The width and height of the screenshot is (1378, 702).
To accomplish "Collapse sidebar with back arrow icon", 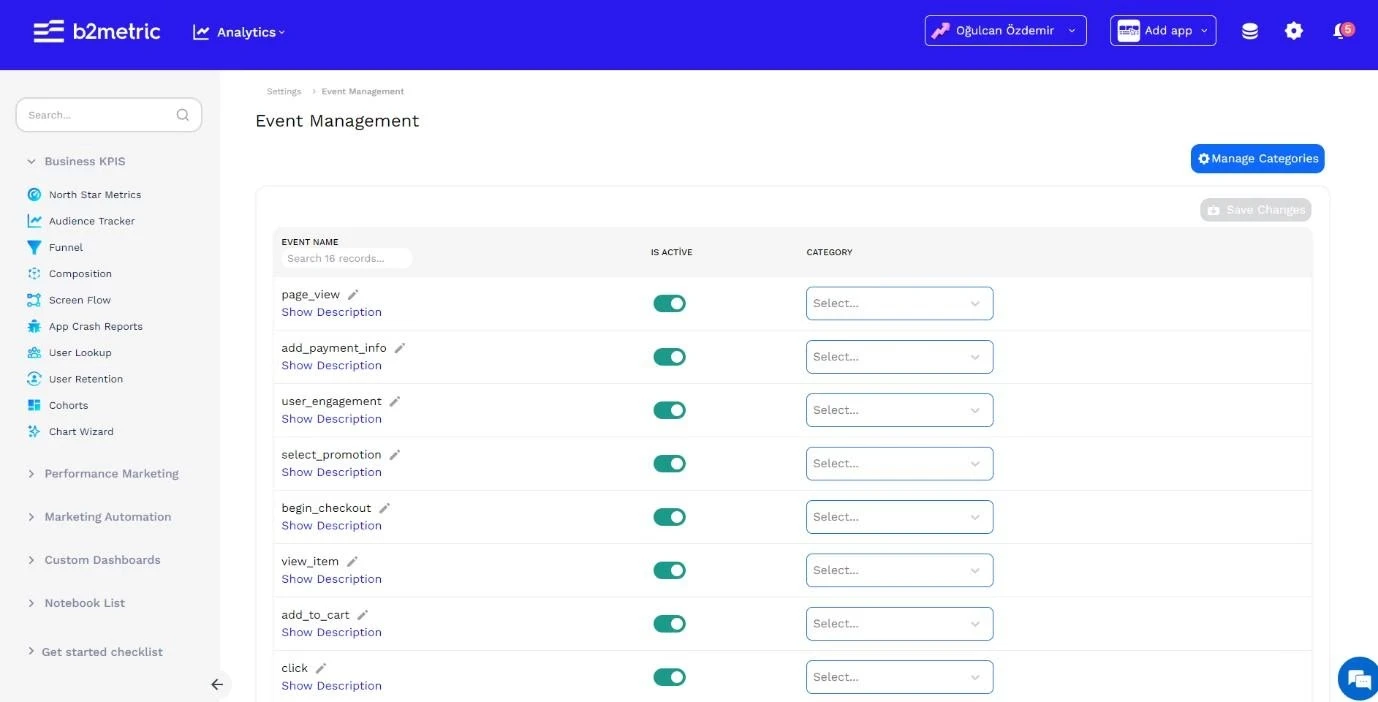I will (x=216, y=685).
